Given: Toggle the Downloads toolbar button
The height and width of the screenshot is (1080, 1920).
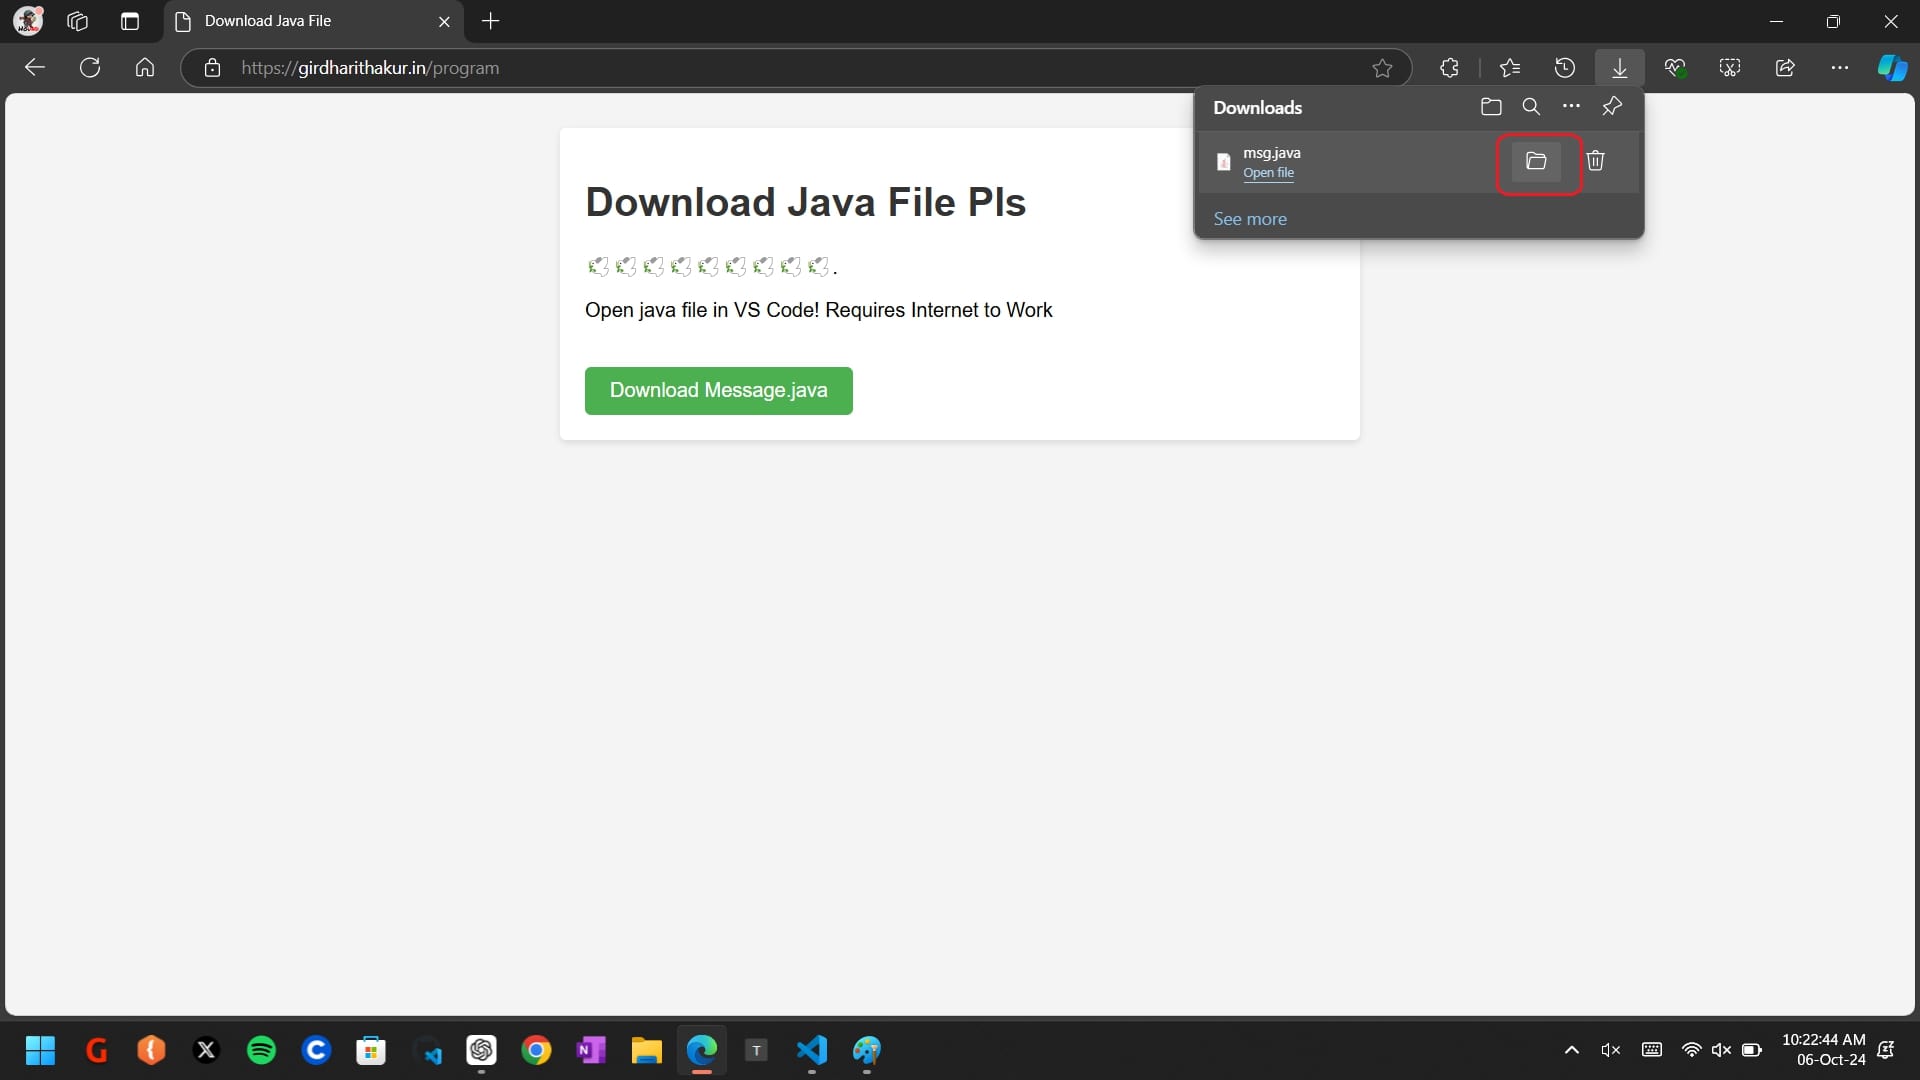Looking at the screenshot, I should (x=1619, y=68).
